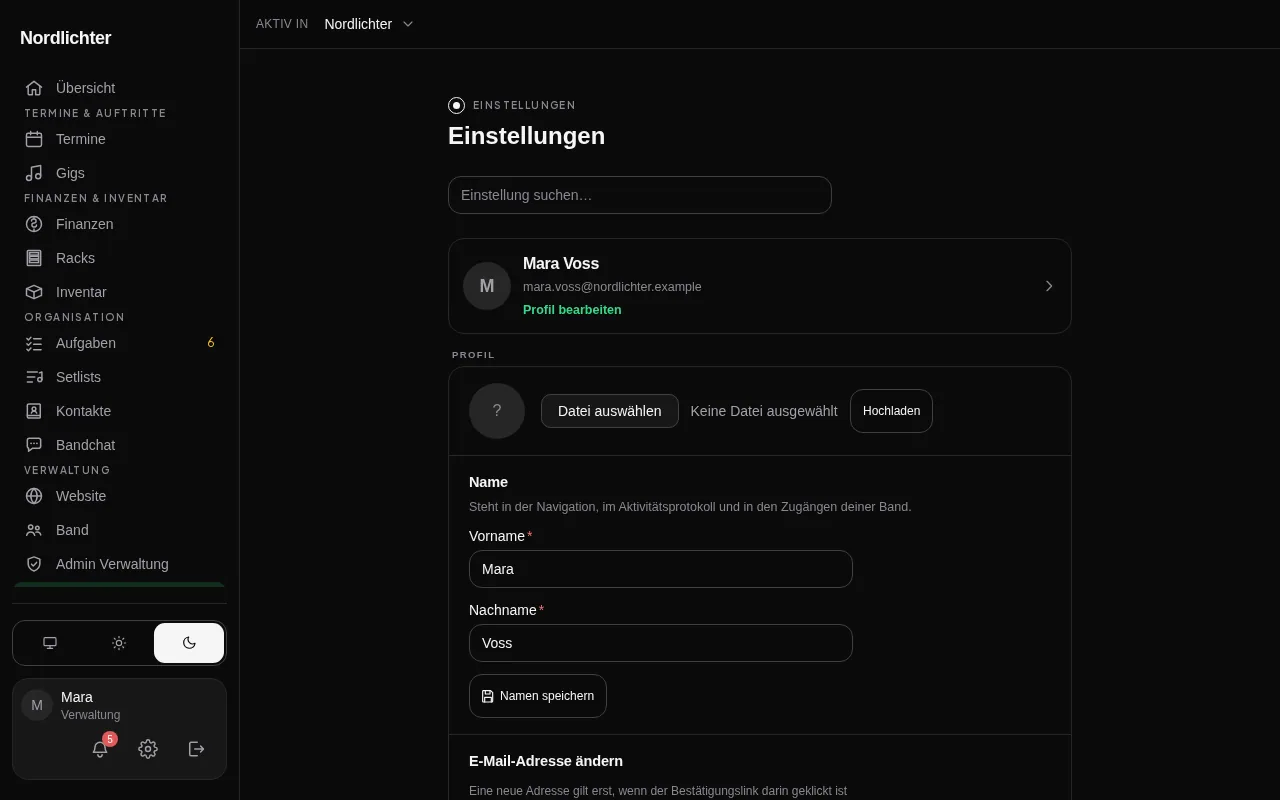Image resolution: width=1280 pixels, height=800 pixels.
Task: Click the Nachname input field
Action: pyautogui.click(x=661, y=643)
